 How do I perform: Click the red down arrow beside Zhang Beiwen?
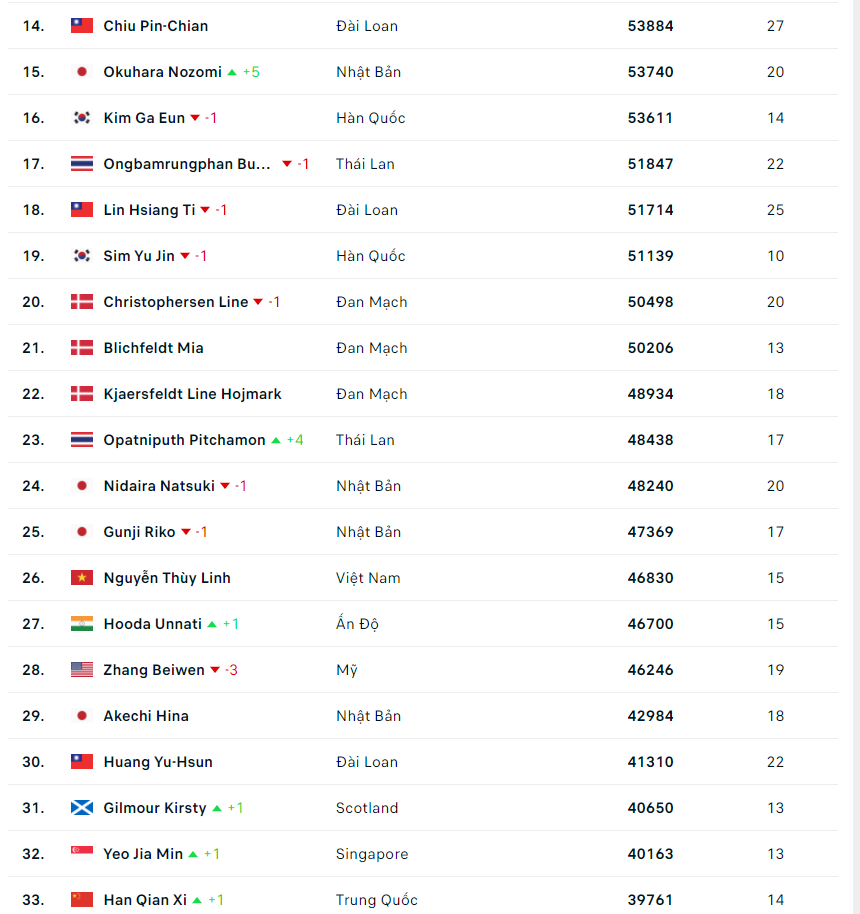click(x=215, y=670)
